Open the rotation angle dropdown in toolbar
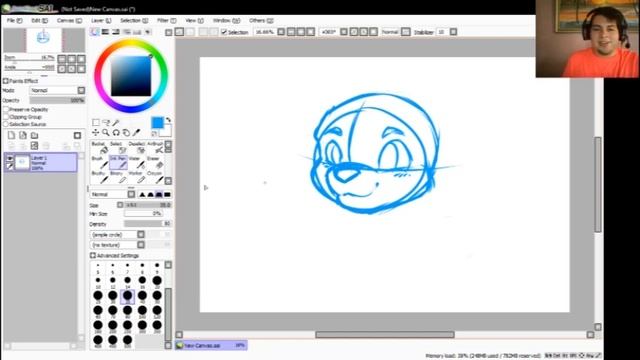Image resolution: width=640 pixels, height=360 pixels. click(344, 32)
